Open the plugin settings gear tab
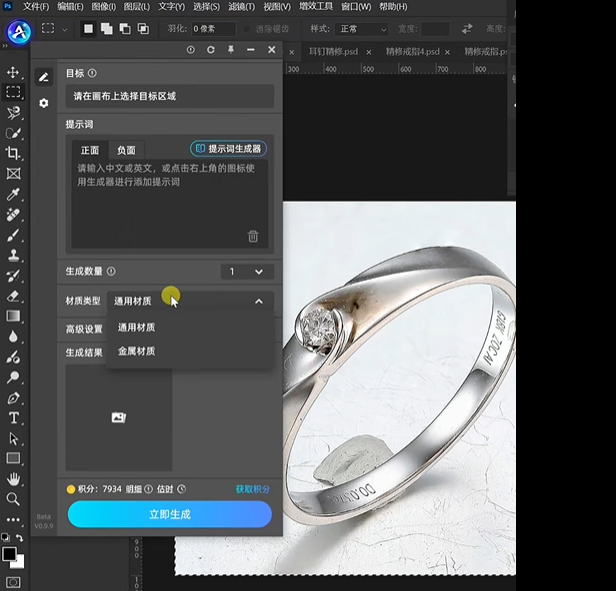The width and height of the screenshot is (616, 591). (44, 103)
